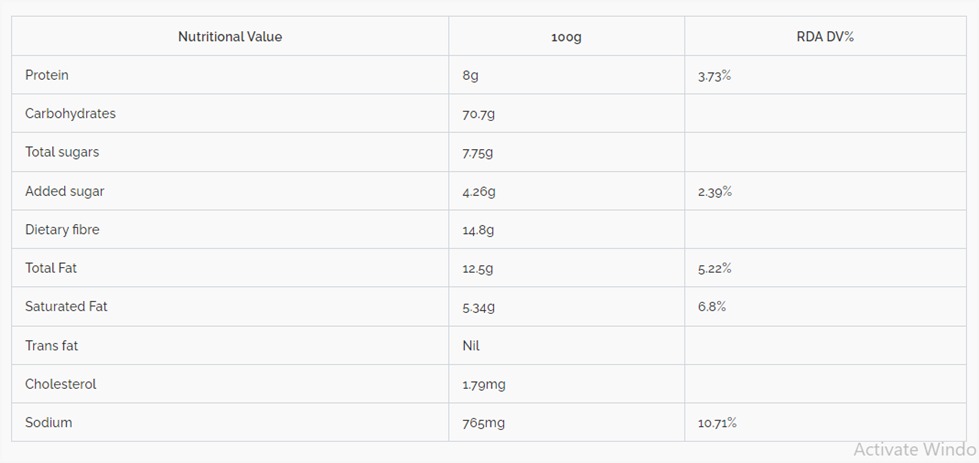
Task: Select the Total sugars label
Action: click(62, 152)
